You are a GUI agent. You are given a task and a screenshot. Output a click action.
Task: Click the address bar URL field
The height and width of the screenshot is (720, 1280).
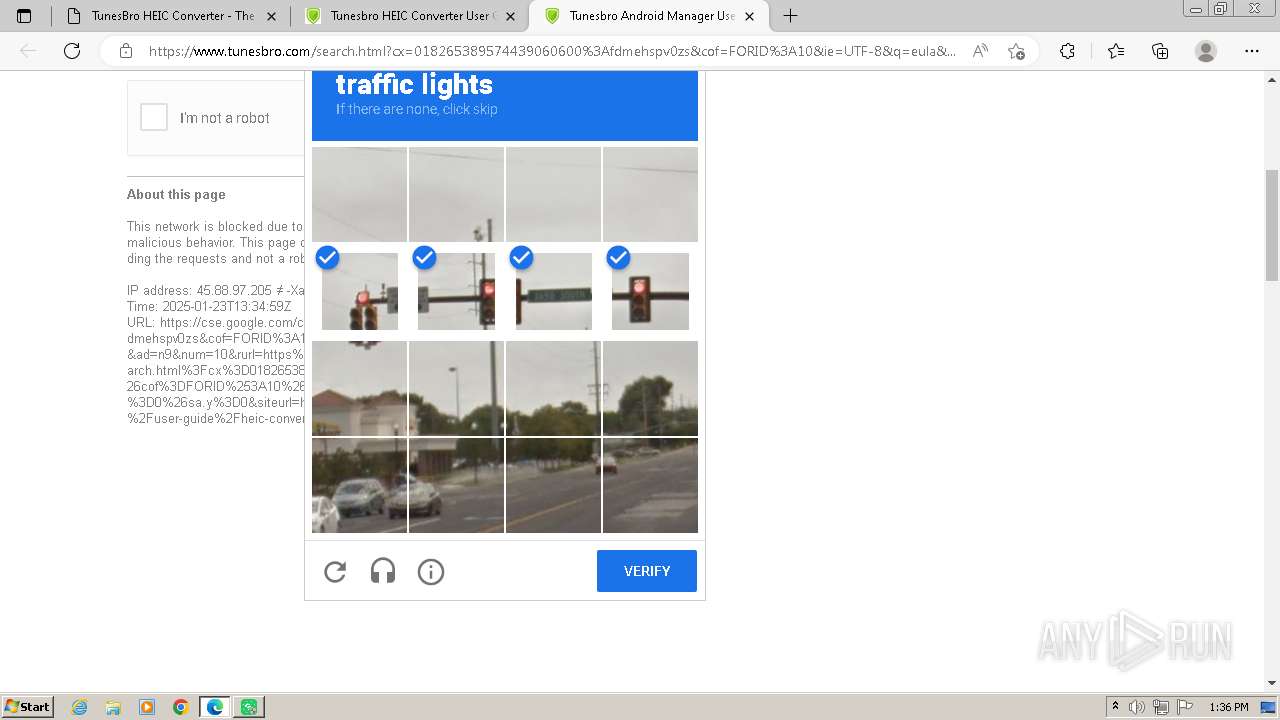[x=552, y=51]
